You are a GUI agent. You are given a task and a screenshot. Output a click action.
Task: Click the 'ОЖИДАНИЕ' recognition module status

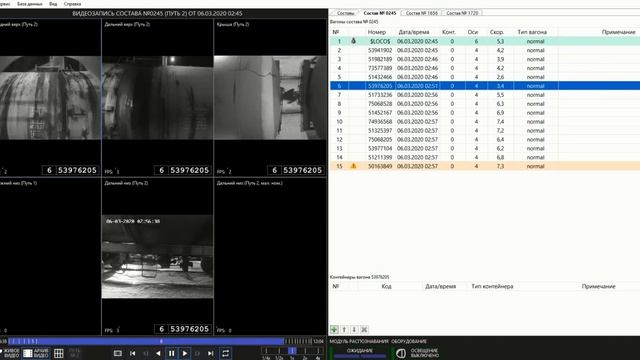360,351
